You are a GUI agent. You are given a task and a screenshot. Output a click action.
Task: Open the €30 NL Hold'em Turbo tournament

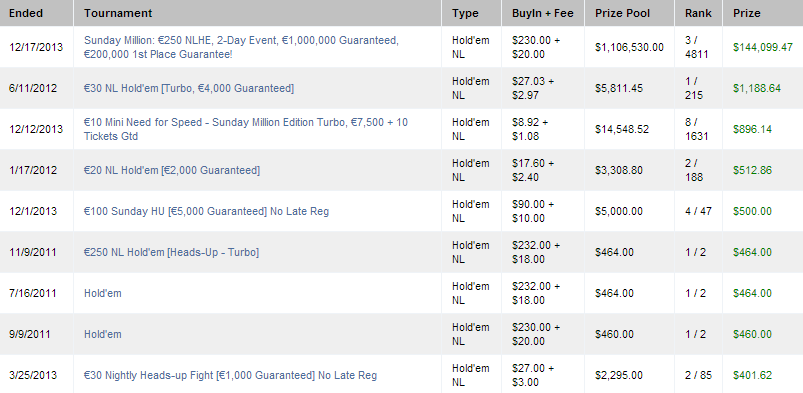click(189, 88)
